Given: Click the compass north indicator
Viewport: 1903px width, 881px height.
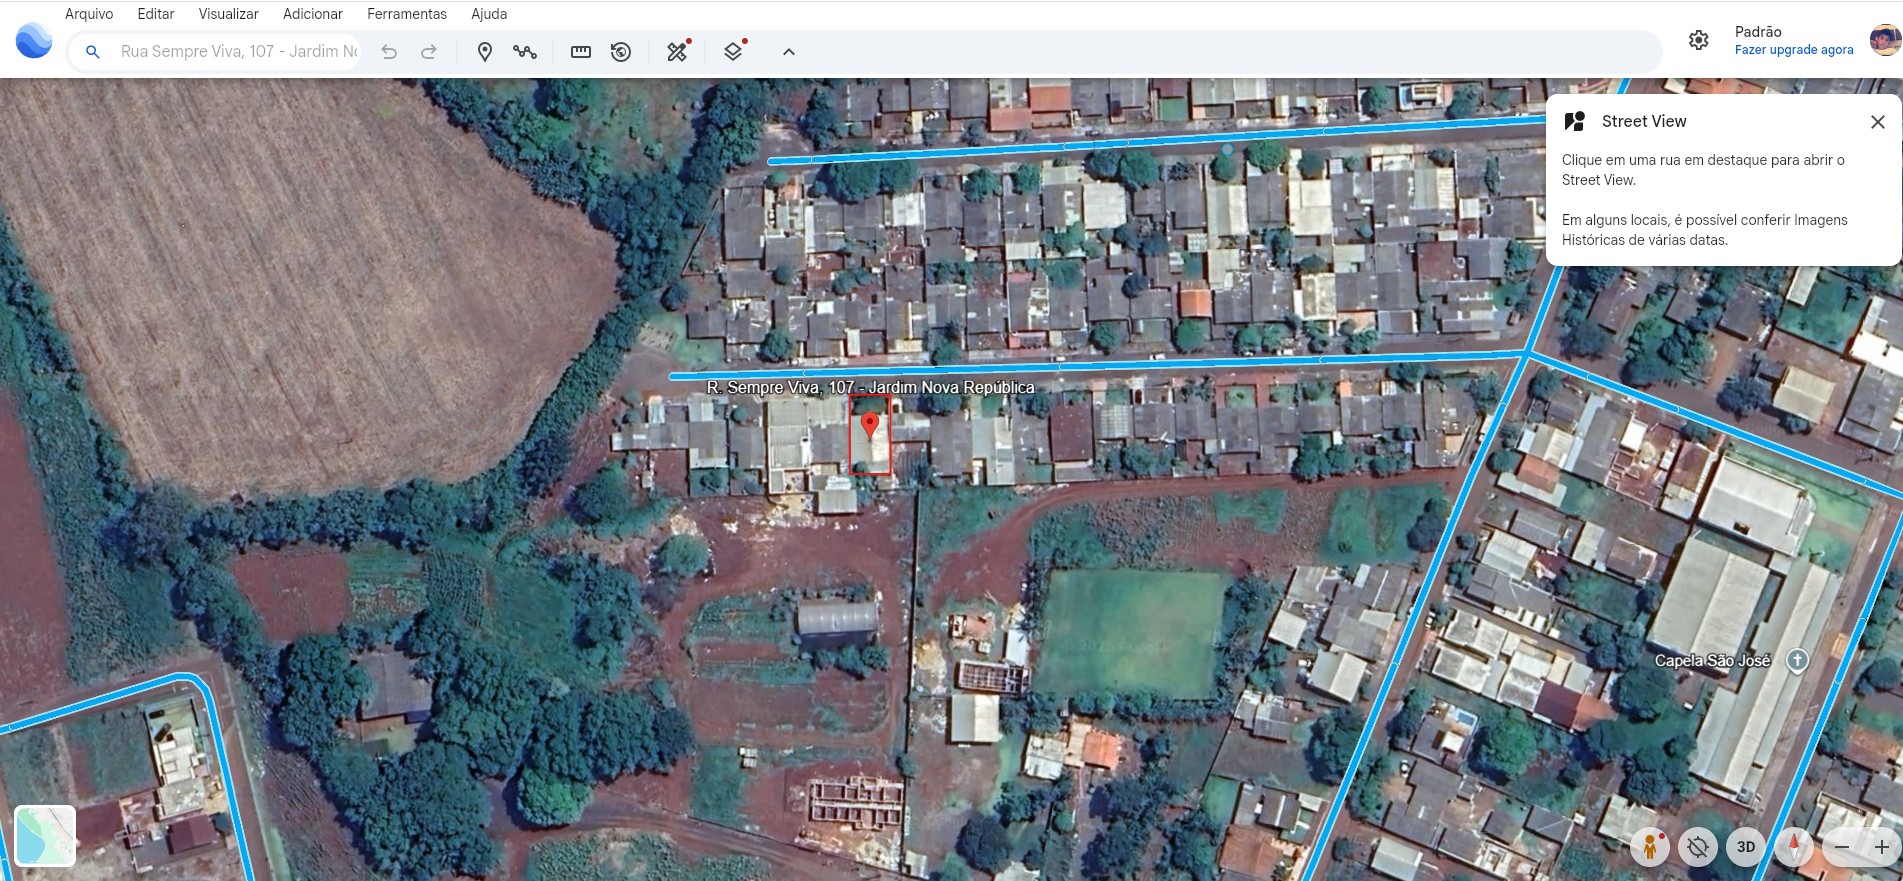Looking at the screenshot, I should [1794, 847].
